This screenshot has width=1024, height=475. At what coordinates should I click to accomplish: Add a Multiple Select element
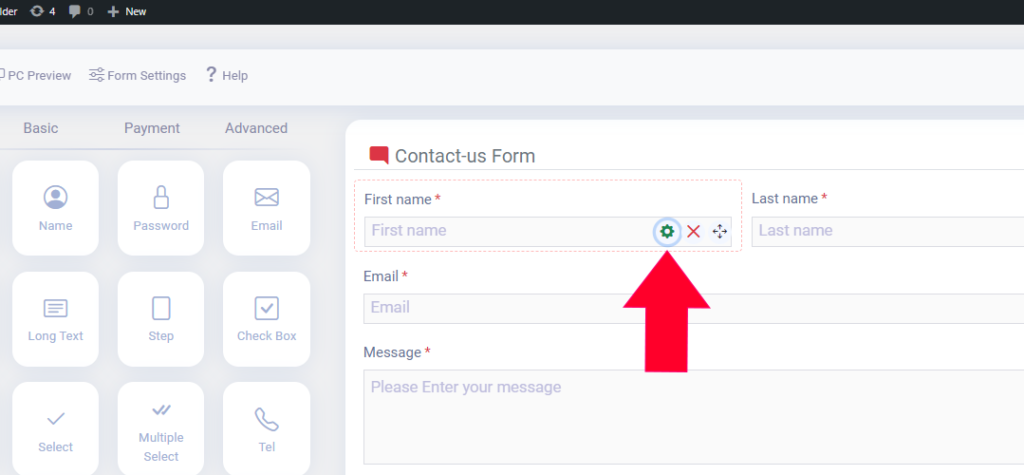coord(161,429)
